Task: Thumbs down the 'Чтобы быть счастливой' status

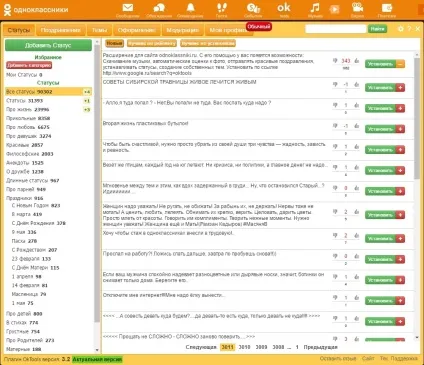Action: [335, 146]
